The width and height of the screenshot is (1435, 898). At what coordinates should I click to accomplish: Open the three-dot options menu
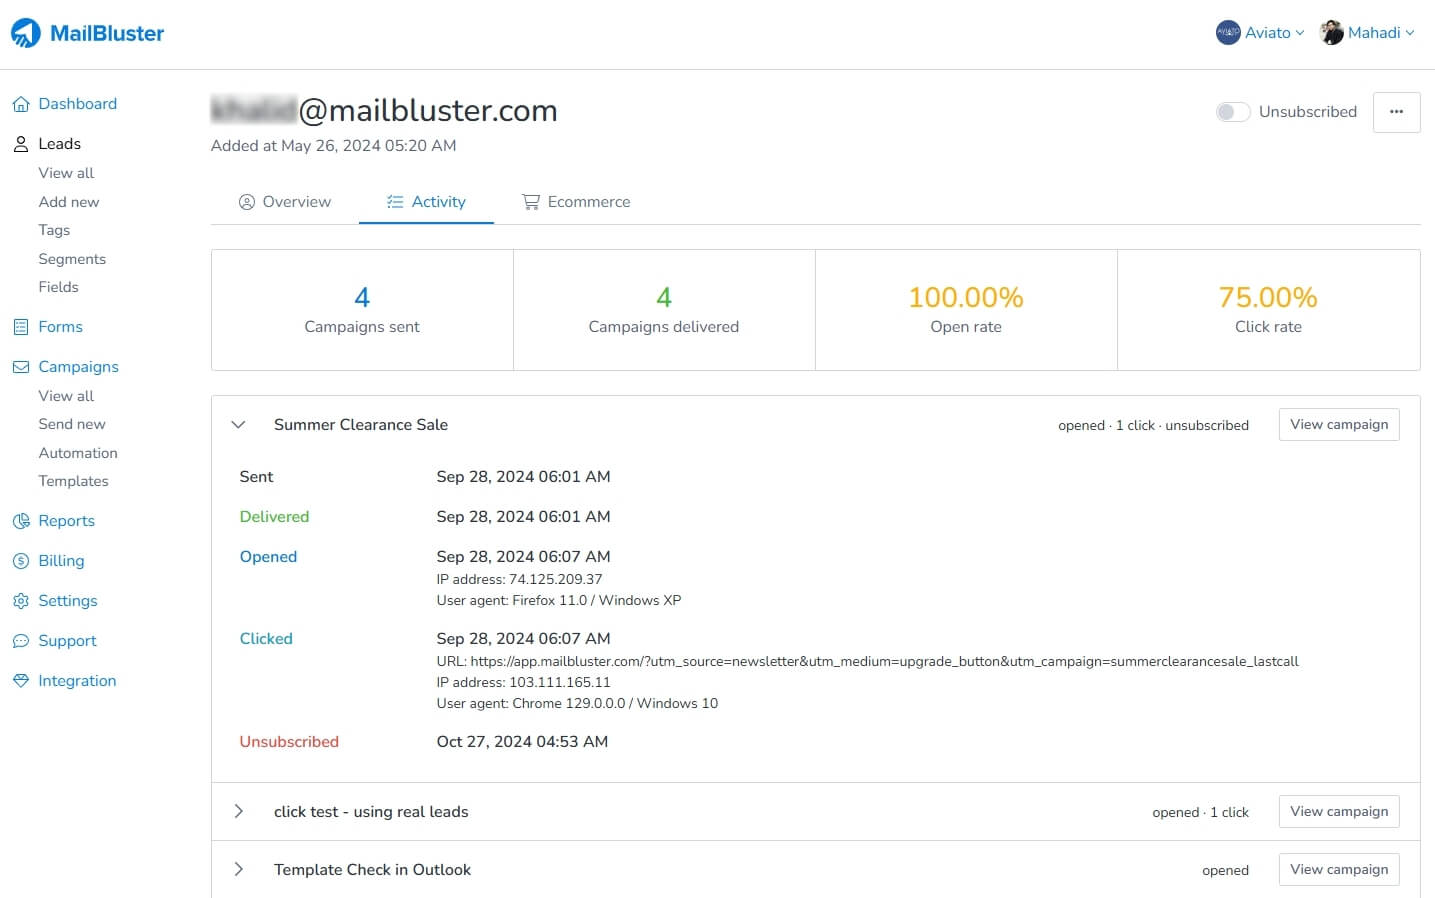[x=1396, y=112]
